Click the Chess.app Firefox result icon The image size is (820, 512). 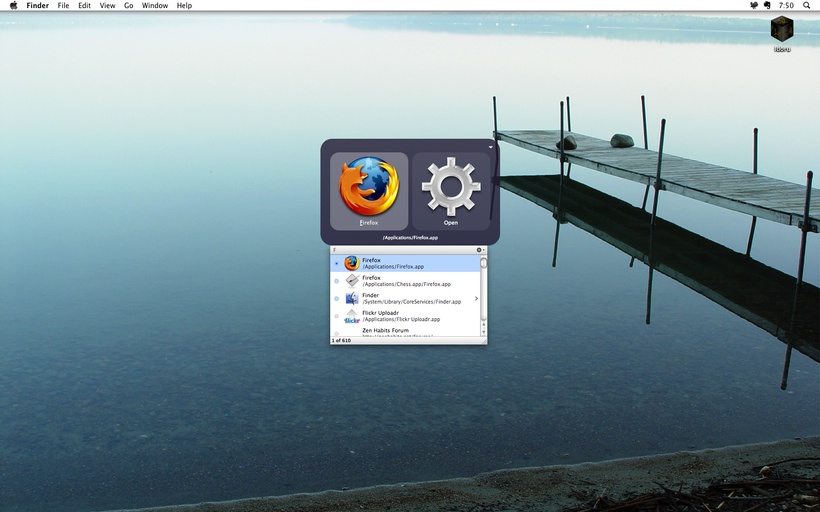tap(352, 281)
